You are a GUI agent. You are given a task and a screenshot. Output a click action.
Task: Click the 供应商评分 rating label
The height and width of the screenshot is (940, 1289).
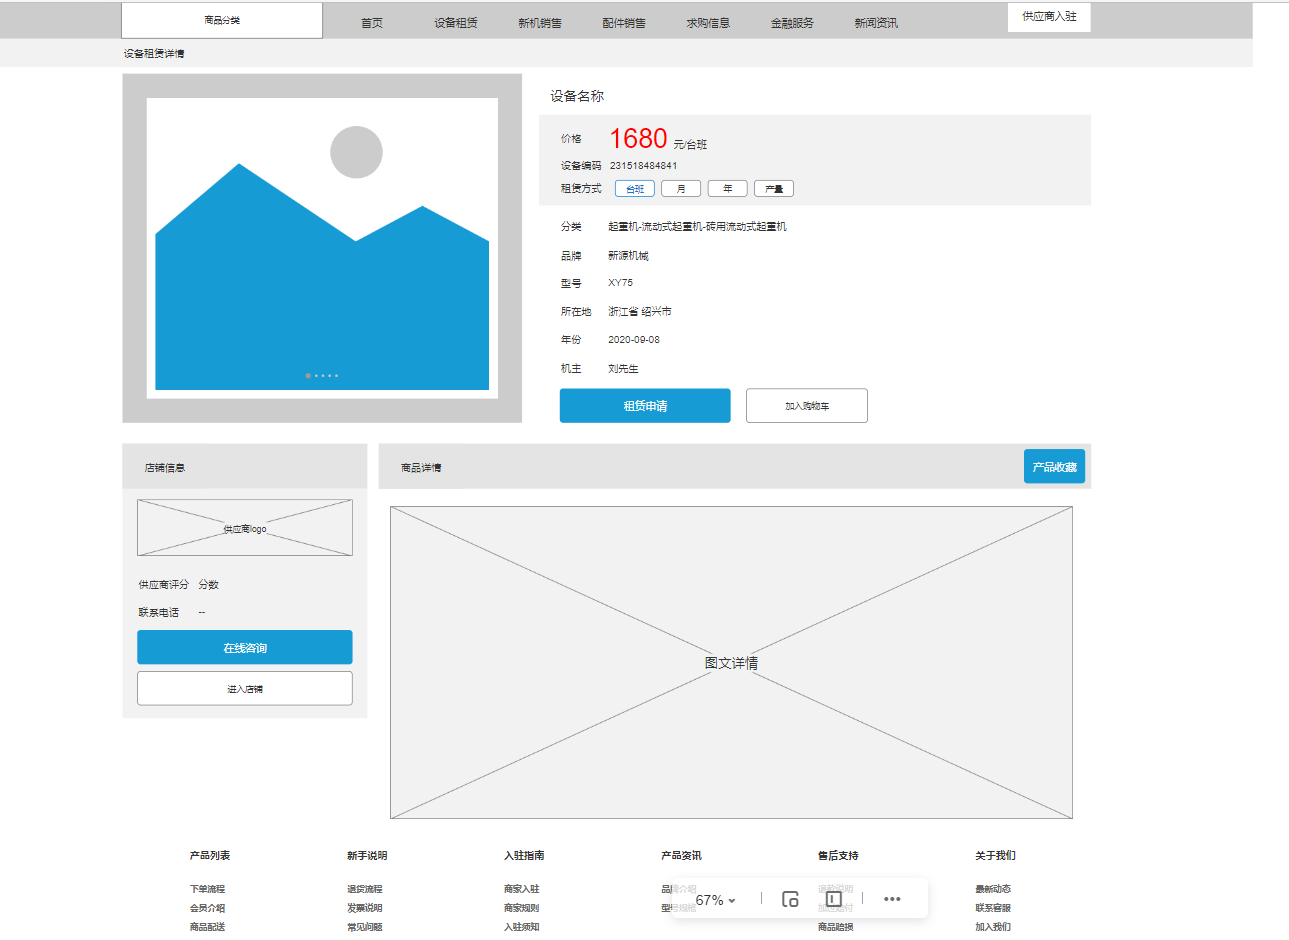point(163,585)
